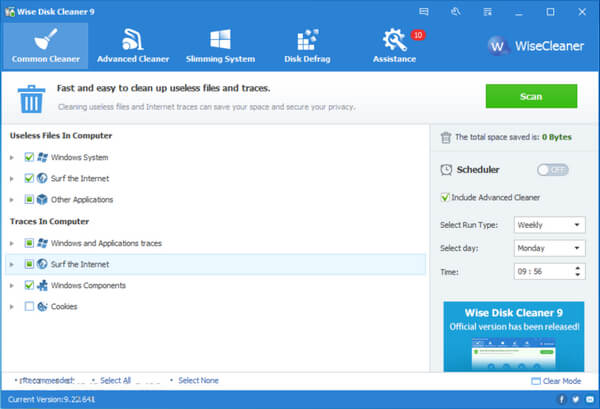
Task: Click the WiseCleaner logo
Action: tap(536, 46)
